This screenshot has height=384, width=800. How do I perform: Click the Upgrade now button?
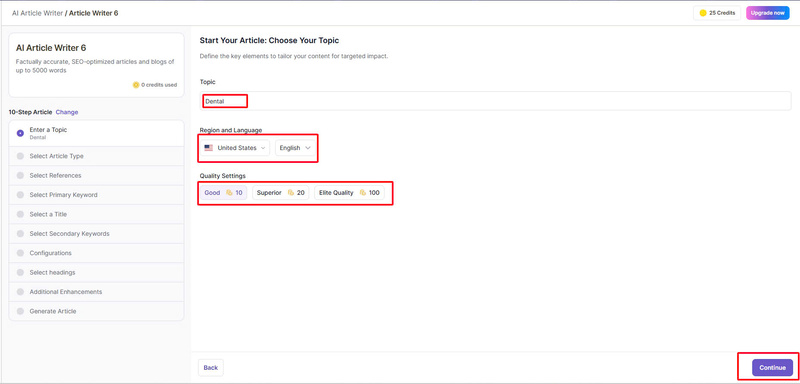point(767,13)
